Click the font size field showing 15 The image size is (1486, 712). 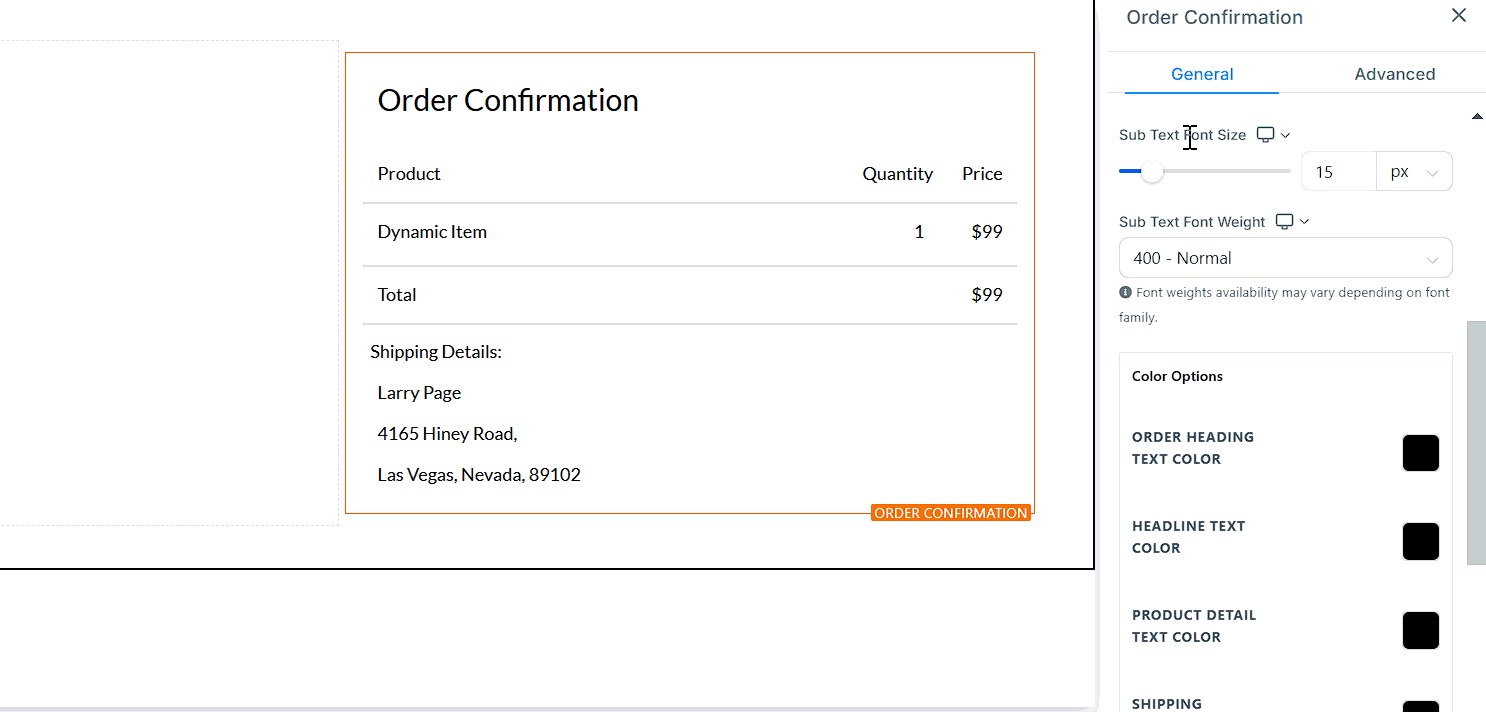click(1338, 172)
